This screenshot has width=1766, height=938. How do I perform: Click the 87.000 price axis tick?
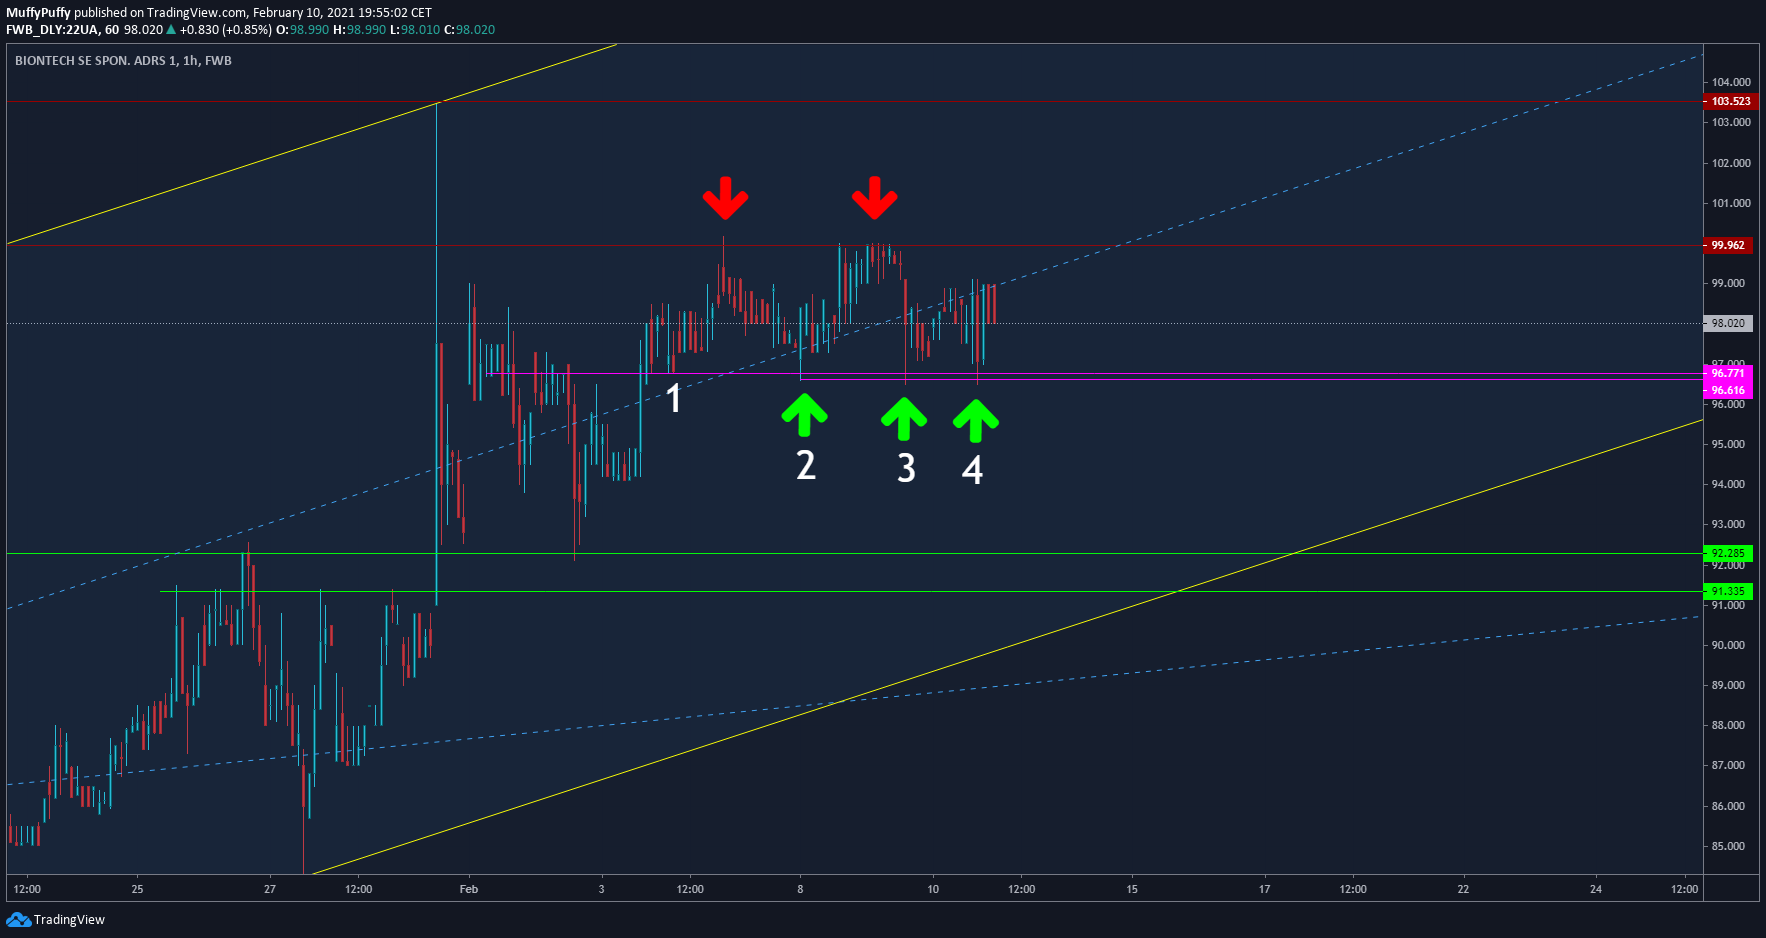(x=1728, y=765)
